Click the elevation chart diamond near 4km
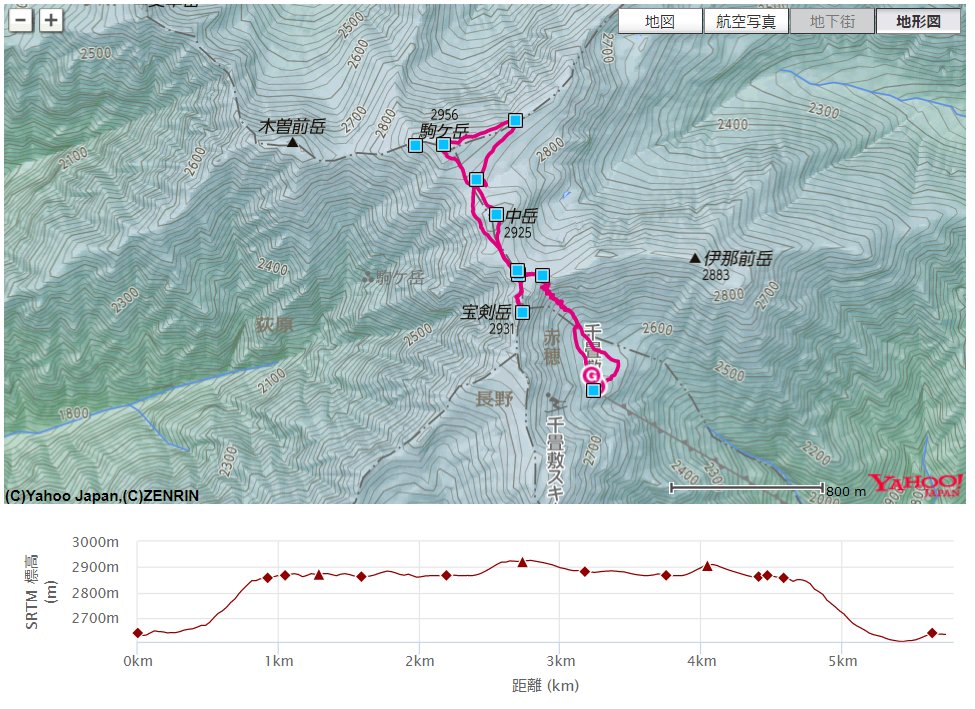 pos(707,566)
